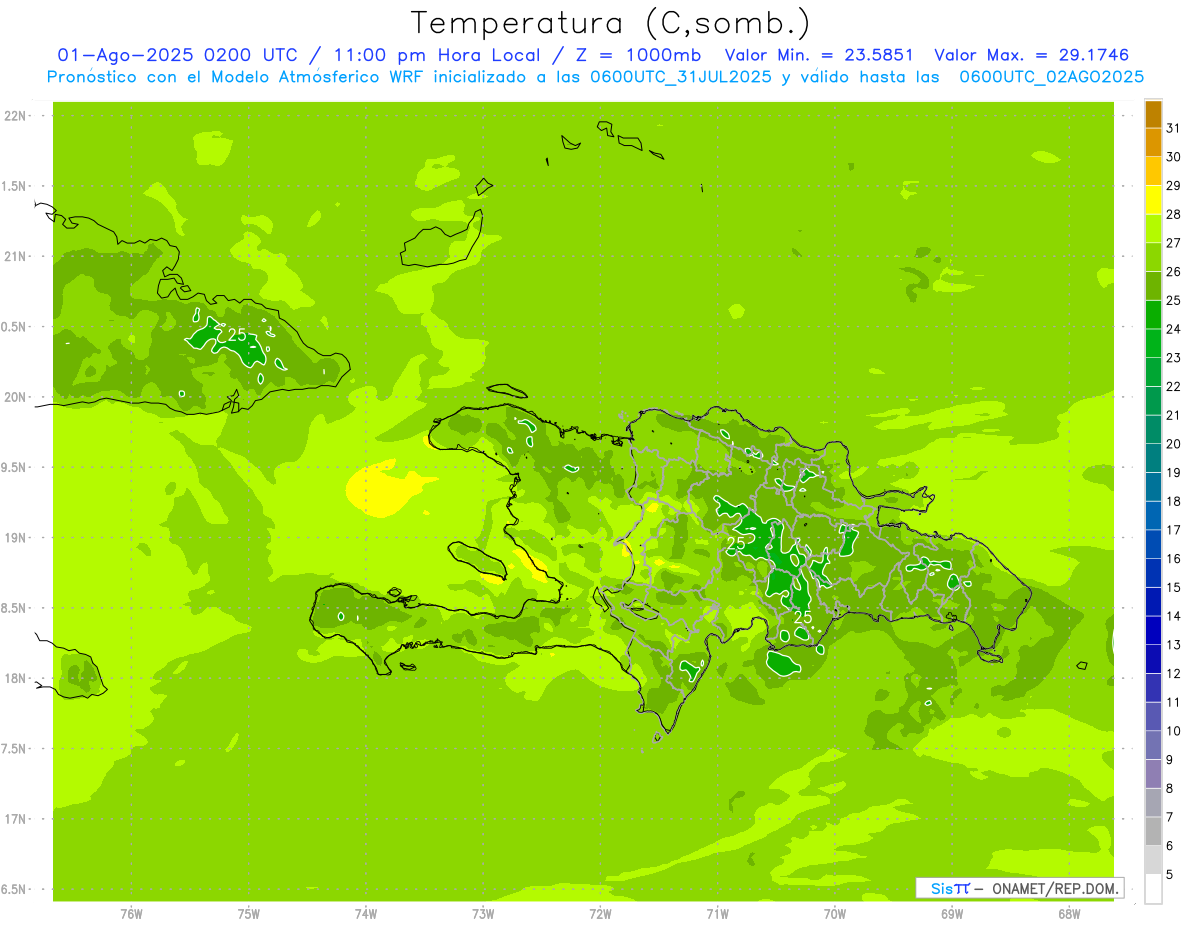Screen dimensions: 1200x927
Task: Click the '20' value on the color scale
Action: (1173, 444)
